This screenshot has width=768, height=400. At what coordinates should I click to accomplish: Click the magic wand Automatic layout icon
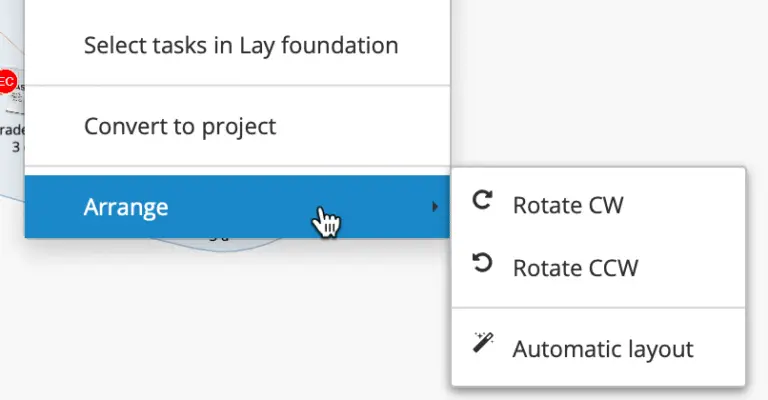click(482, 344)
